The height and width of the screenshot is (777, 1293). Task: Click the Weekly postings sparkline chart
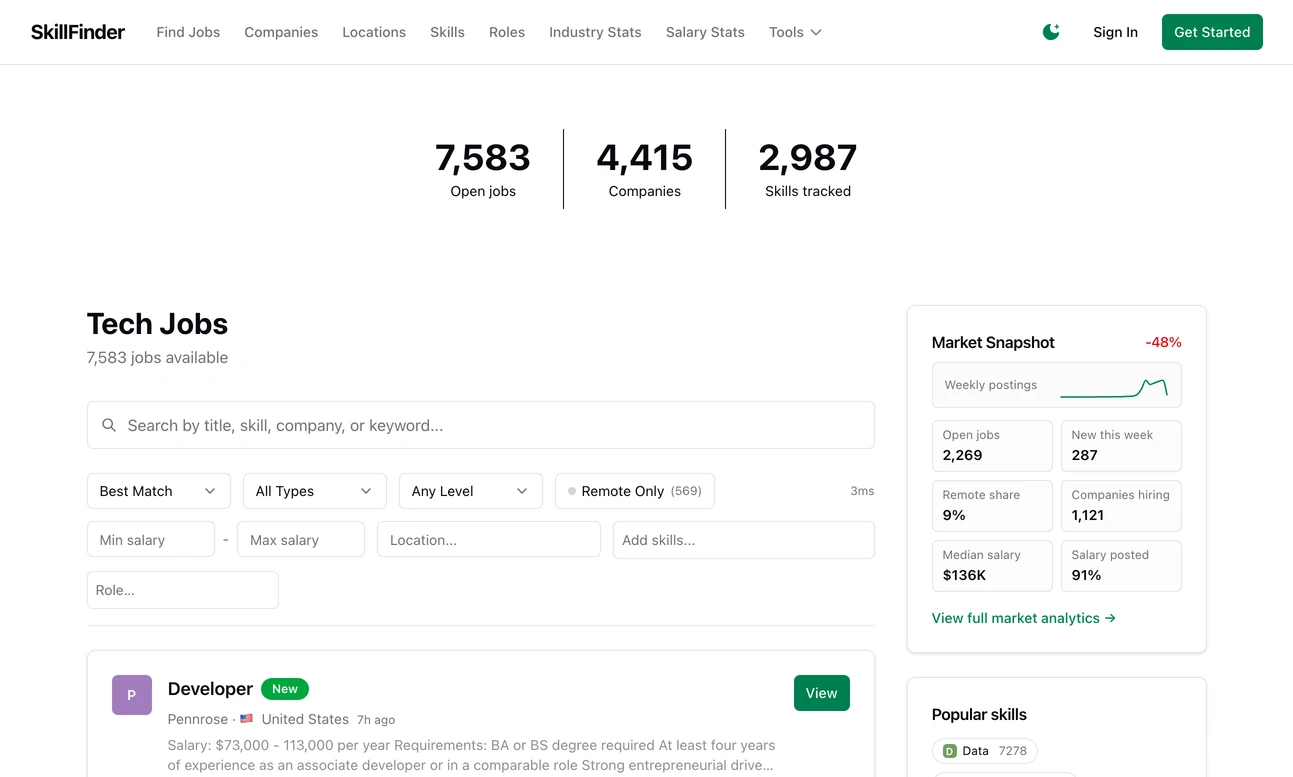[1113, 386]
